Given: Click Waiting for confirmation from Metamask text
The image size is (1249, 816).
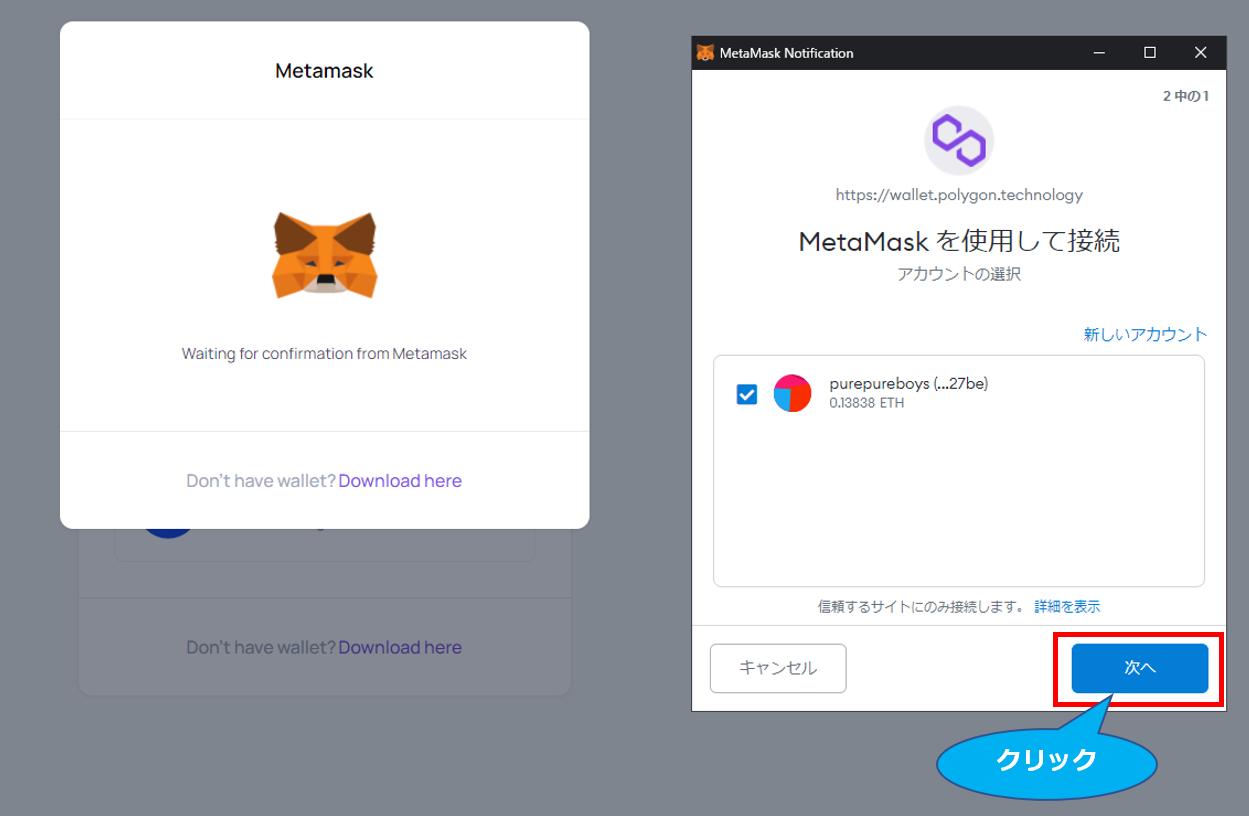Looking at the screenshot, I should [x=324, y=353].
